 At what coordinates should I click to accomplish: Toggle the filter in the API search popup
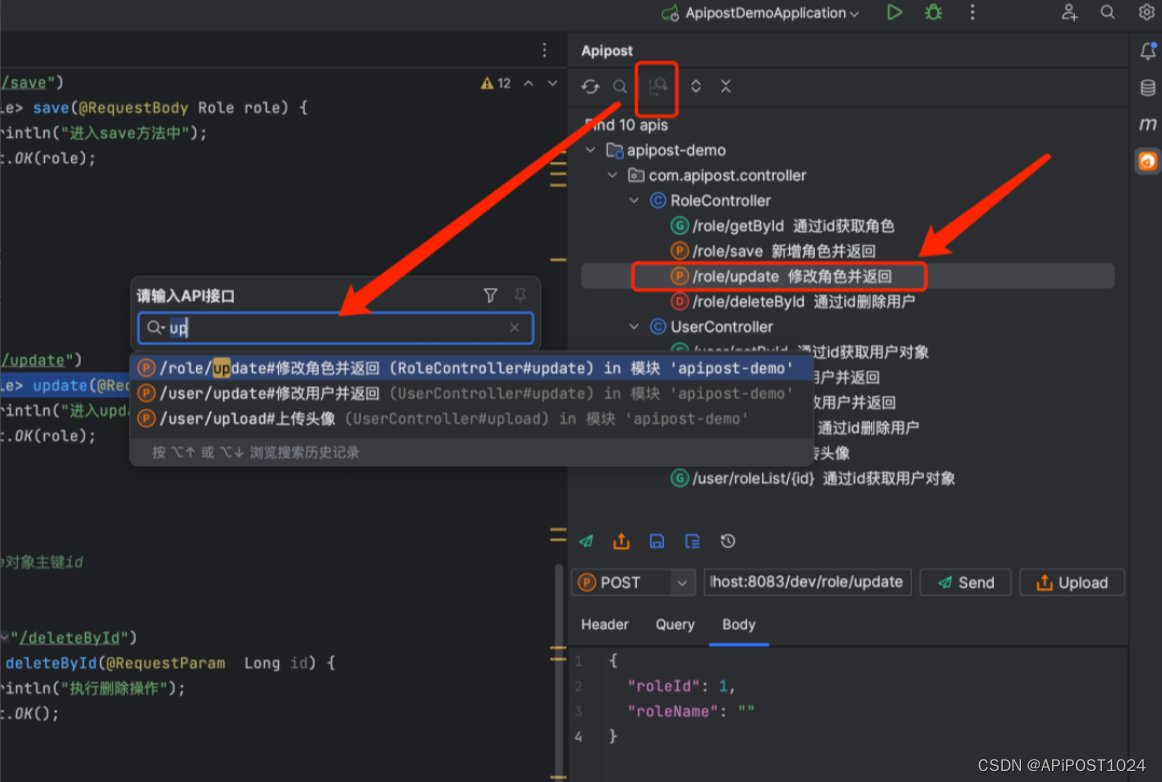(490, 295)
